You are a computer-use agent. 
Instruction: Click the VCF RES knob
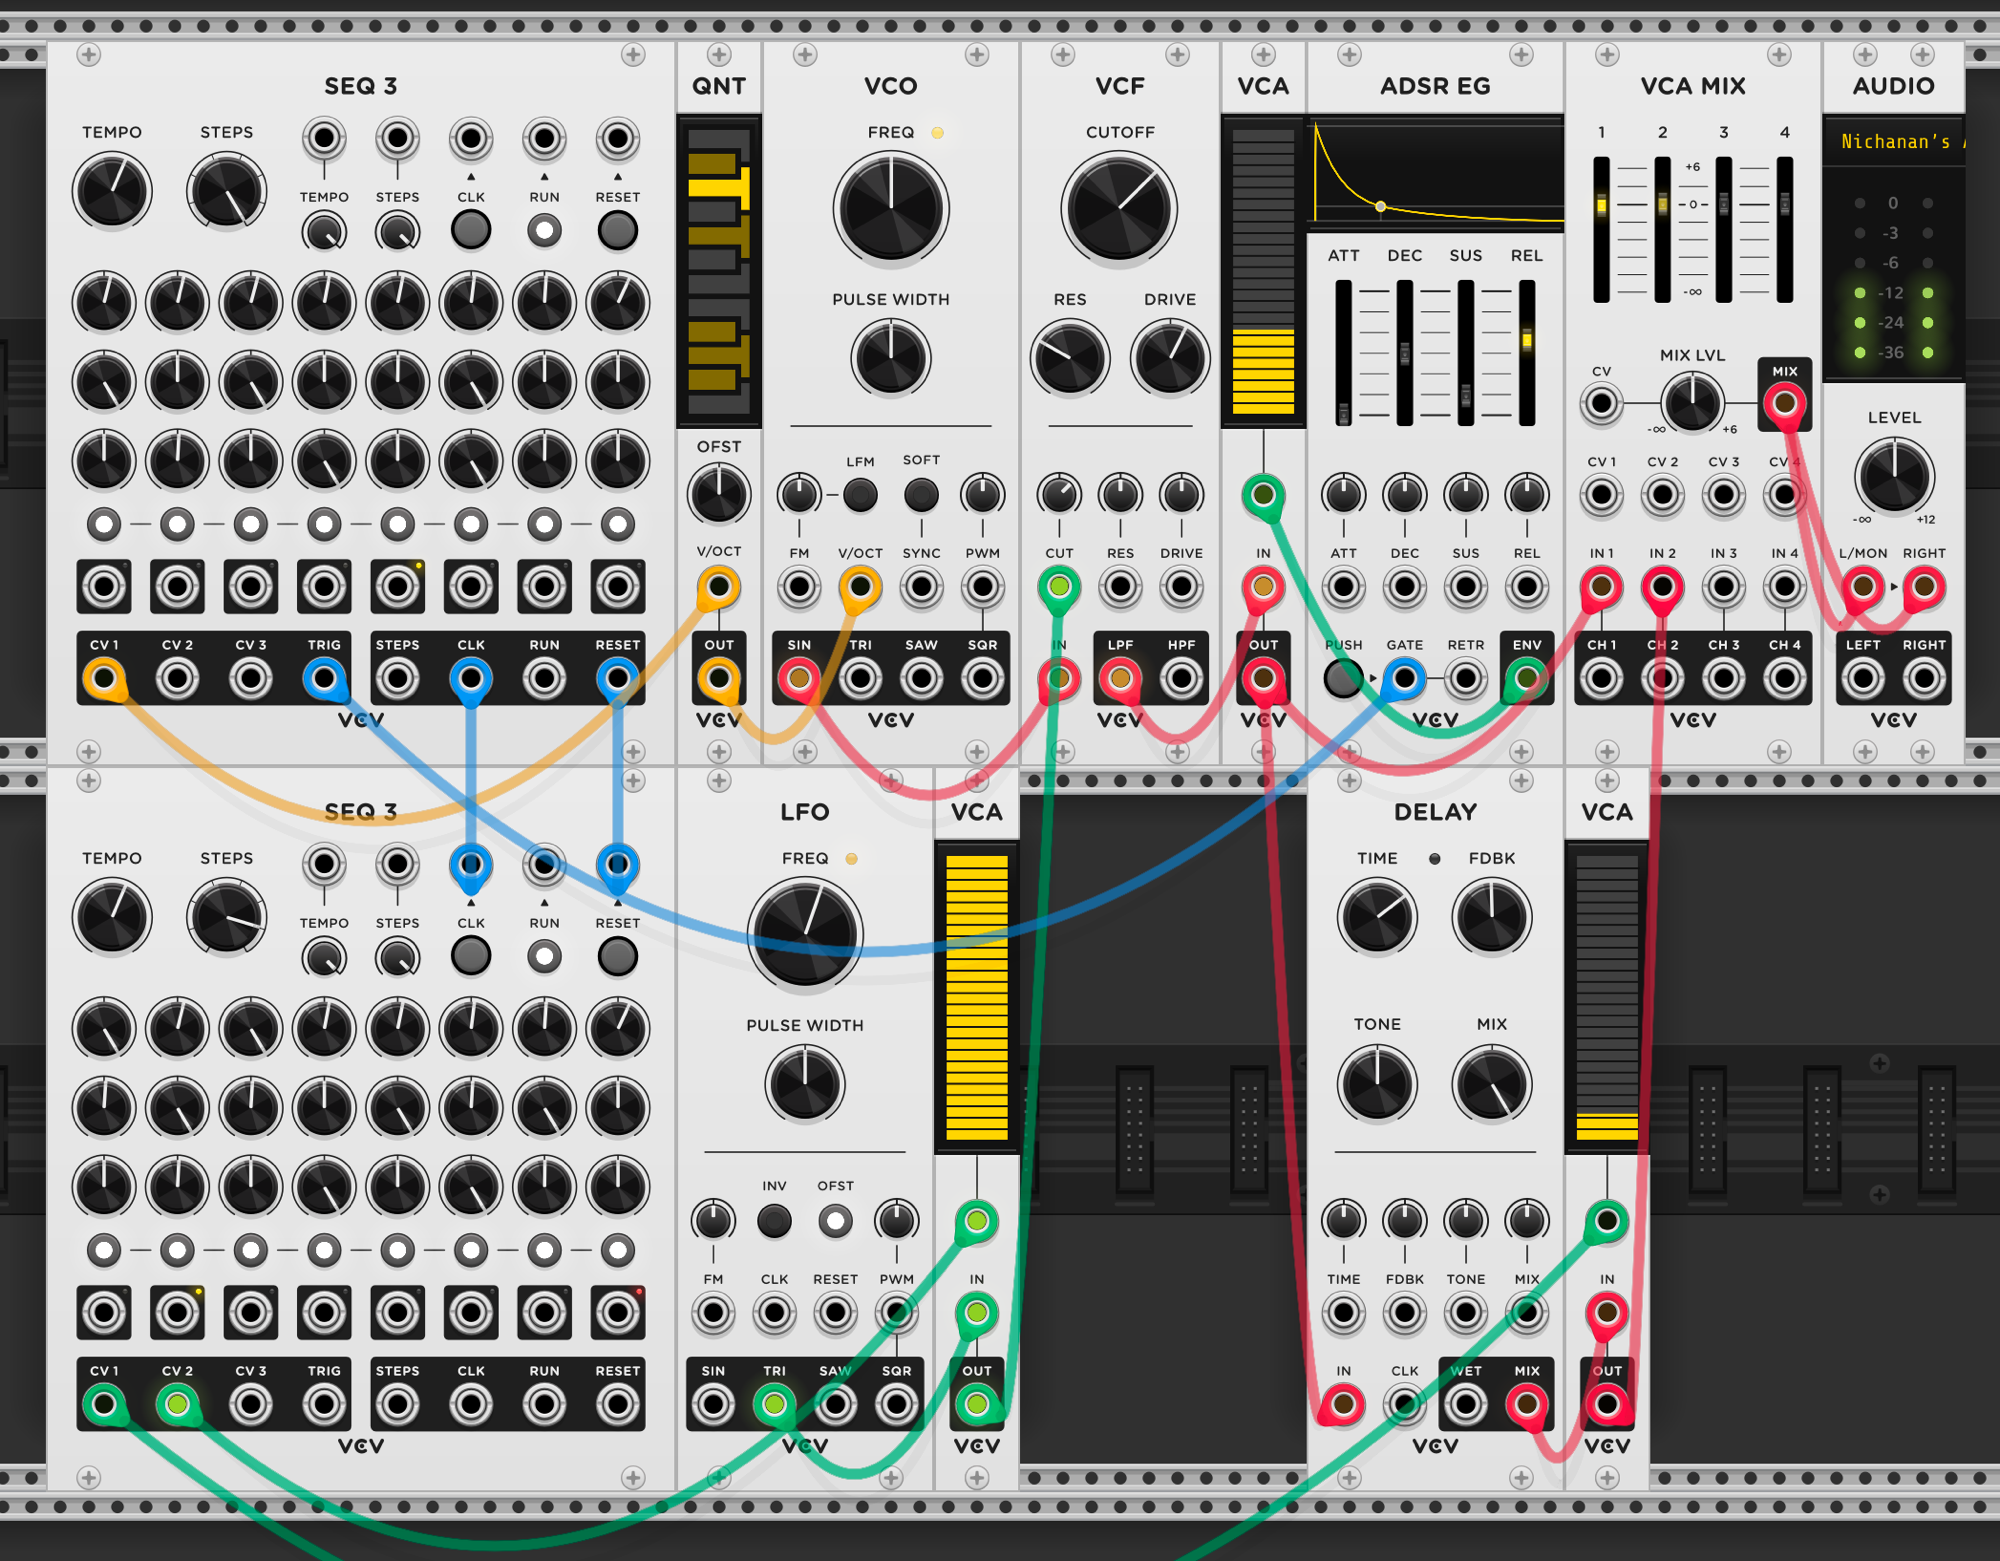1069,357
